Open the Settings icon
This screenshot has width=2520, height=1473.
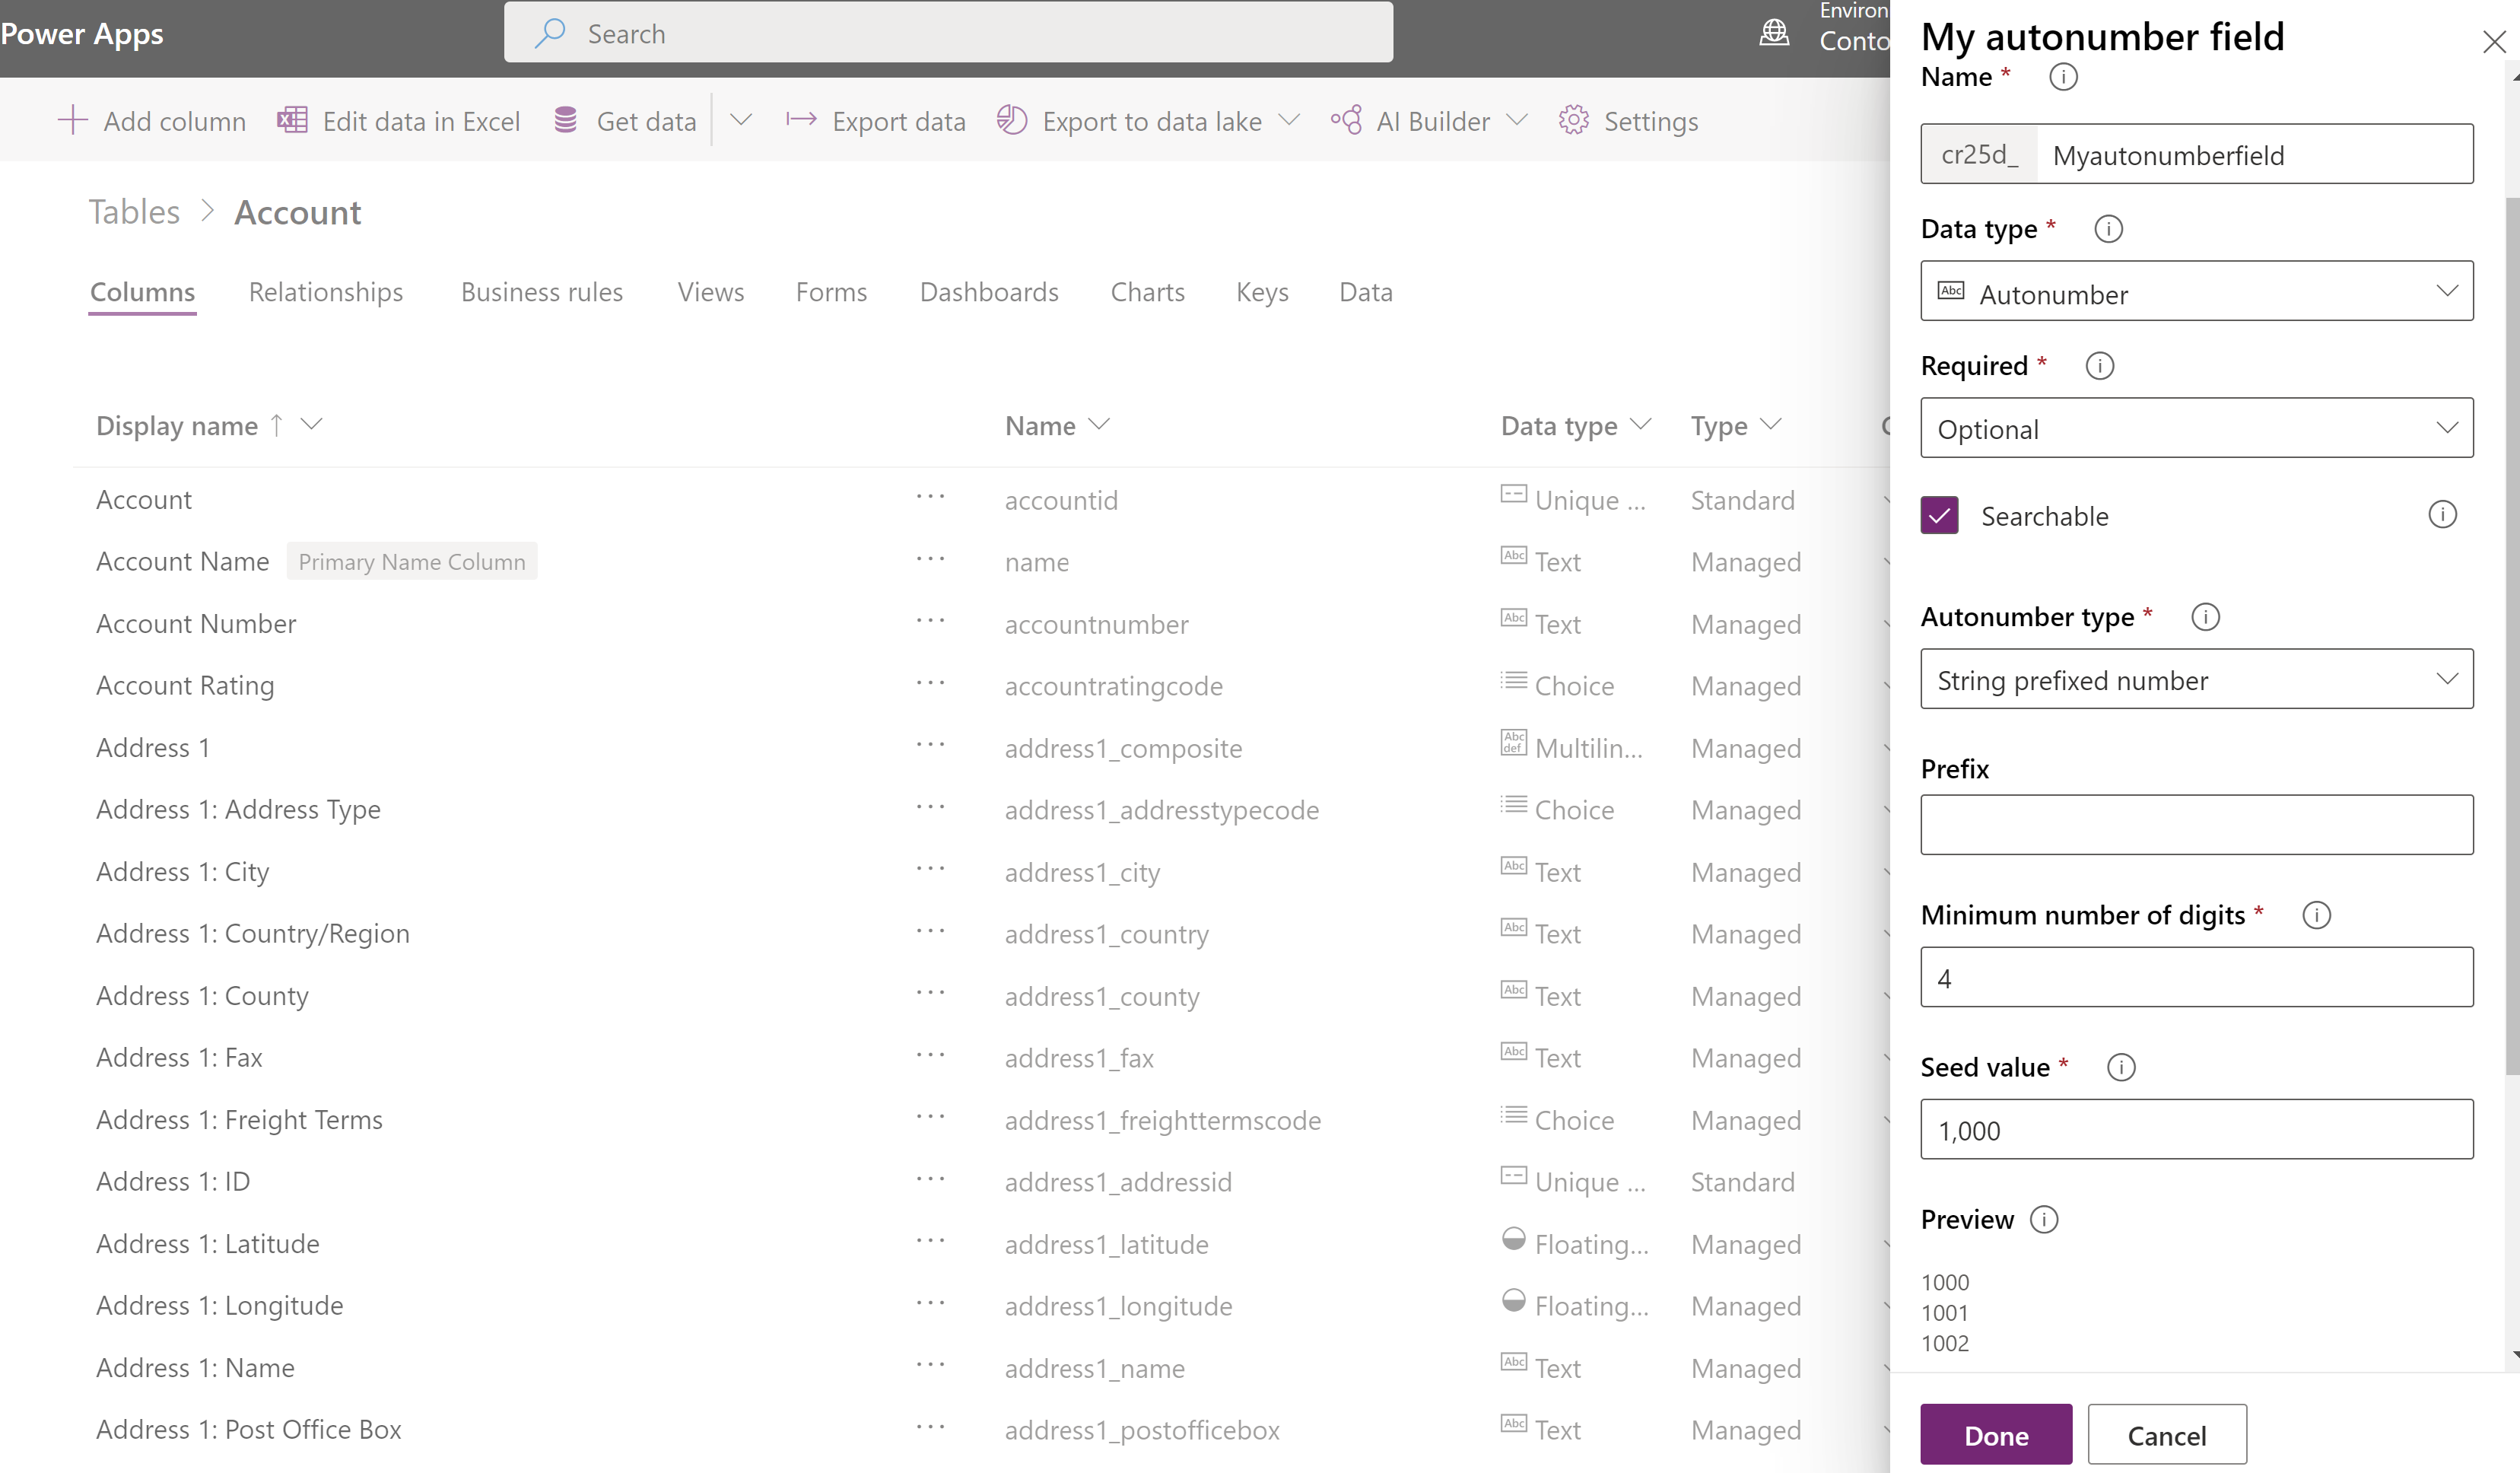pyautogui.click(x=1572, y=119)
